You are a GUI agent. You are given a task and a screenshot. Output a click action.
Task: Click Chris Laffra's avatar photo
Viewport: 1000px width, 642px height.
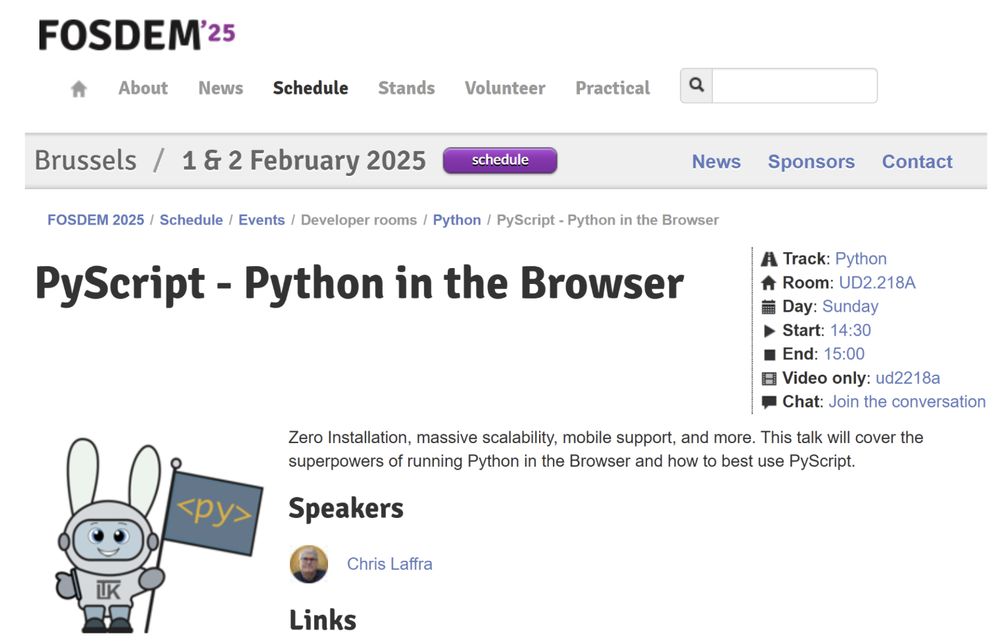pos(309,564)
